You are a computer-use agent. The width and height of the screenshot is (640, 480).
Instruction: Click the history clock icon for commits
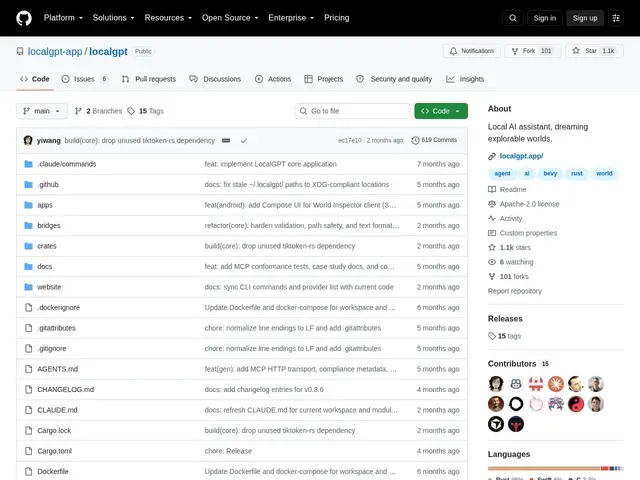click(415, 140)
